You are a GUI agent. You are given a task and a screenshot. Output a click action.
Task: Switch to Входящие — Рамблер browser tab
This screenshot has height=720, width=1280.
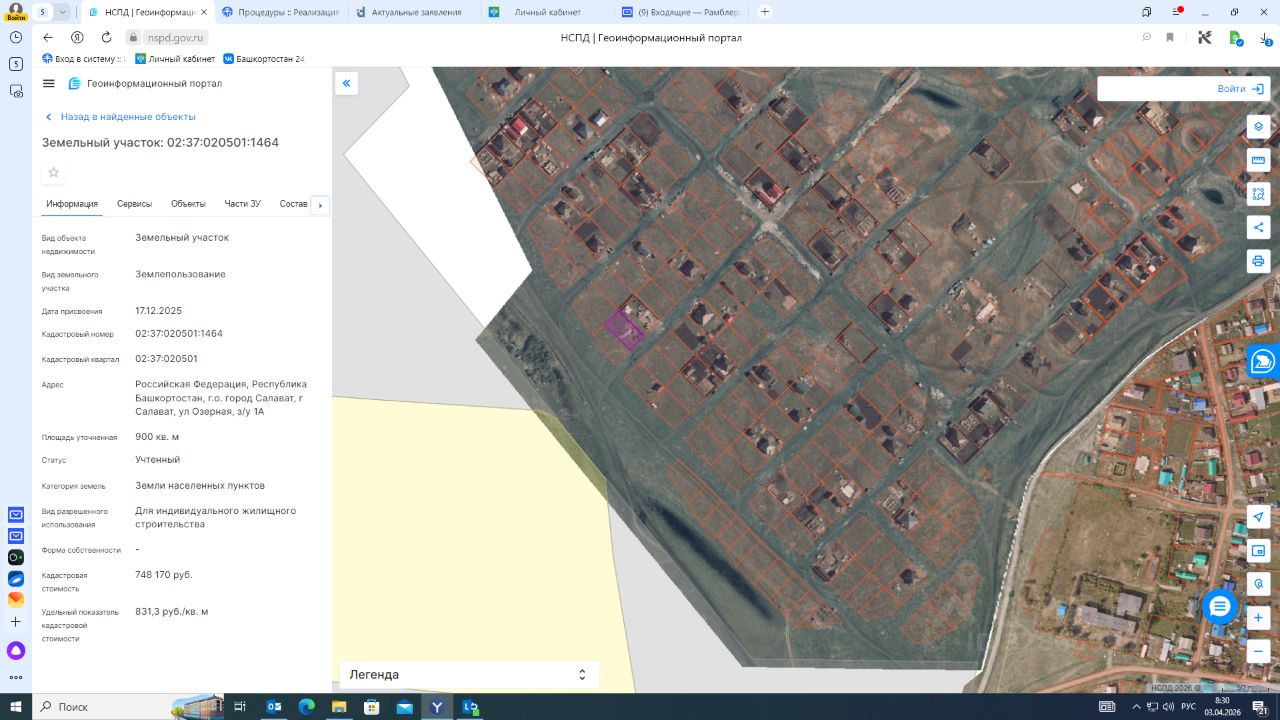click(681, 12)
